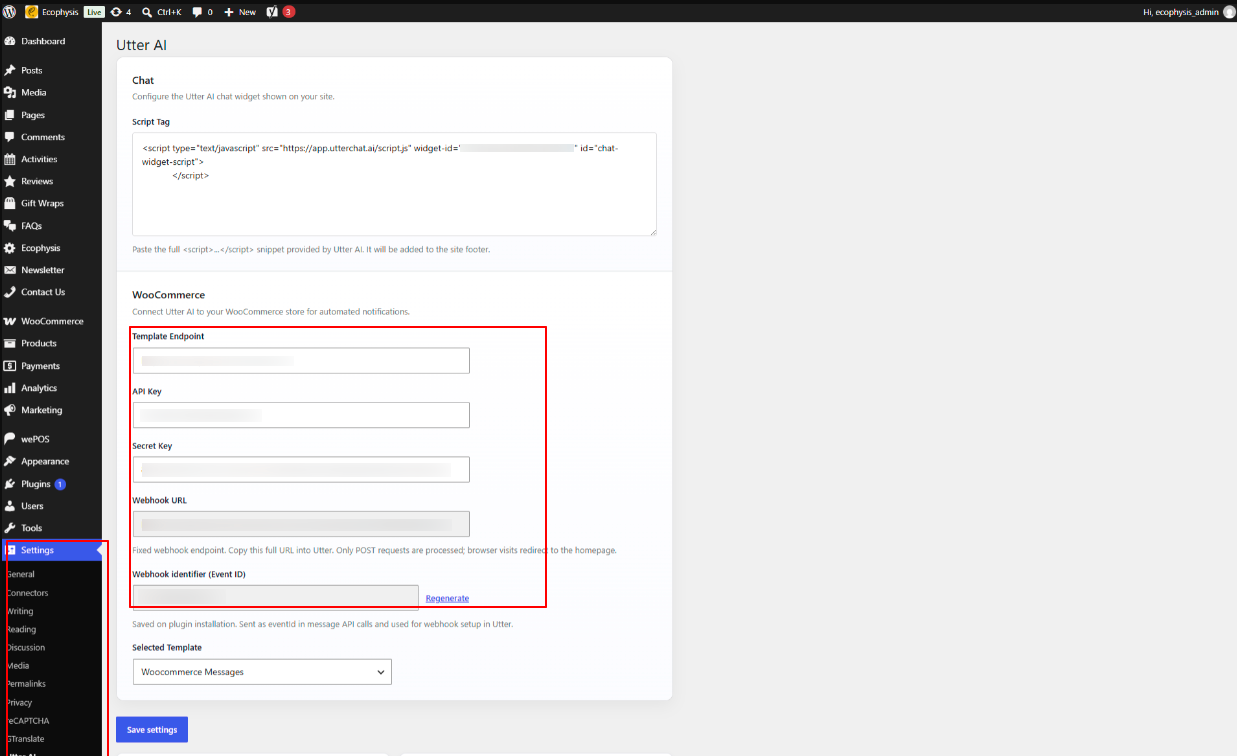Click the Webhook URL read-only field
The image size is (1237, 756).
point(301,524)
